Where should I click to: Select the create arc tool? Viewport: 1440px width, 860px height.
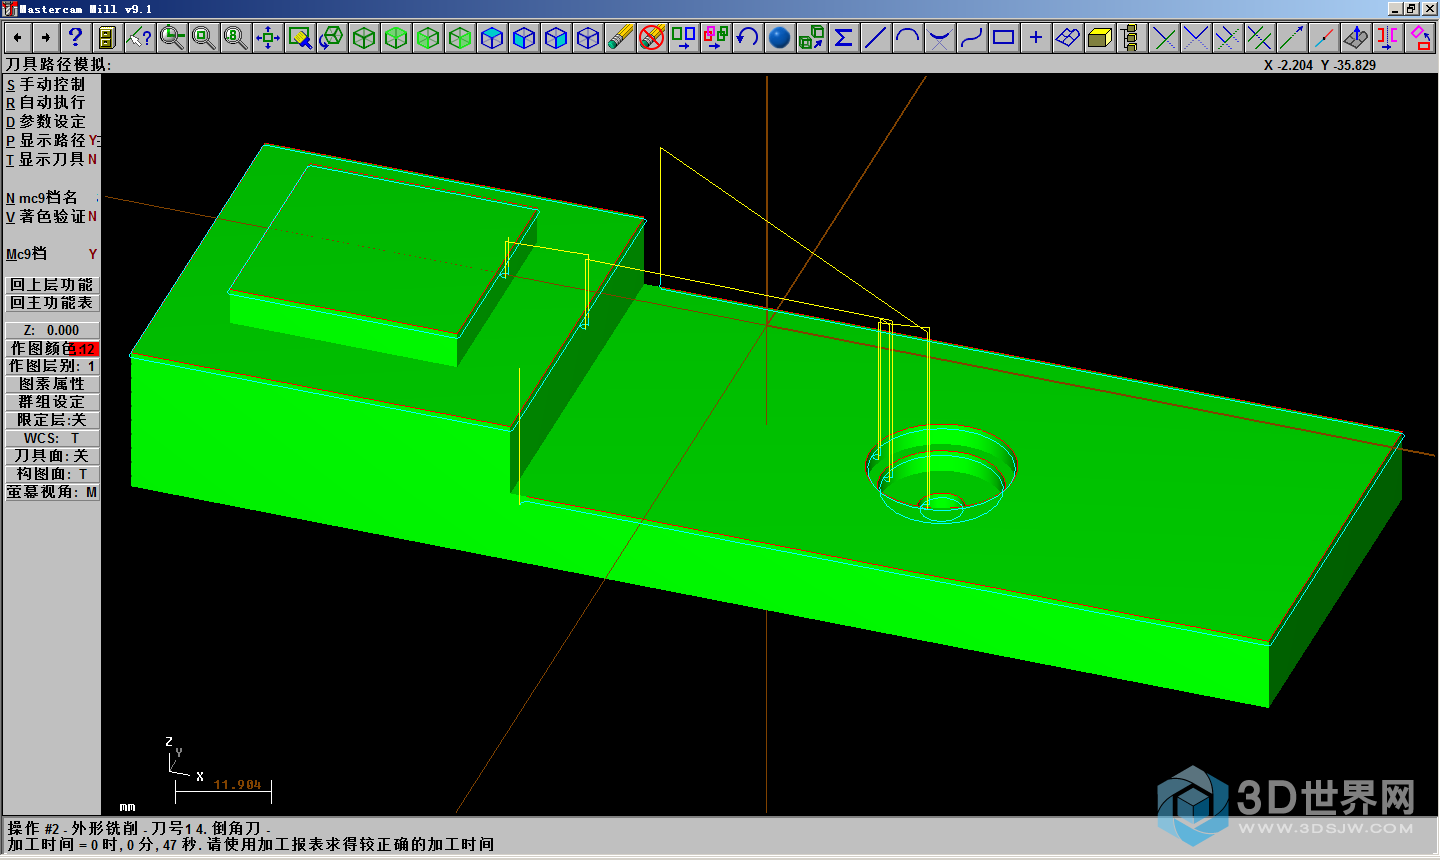[908, 38]
